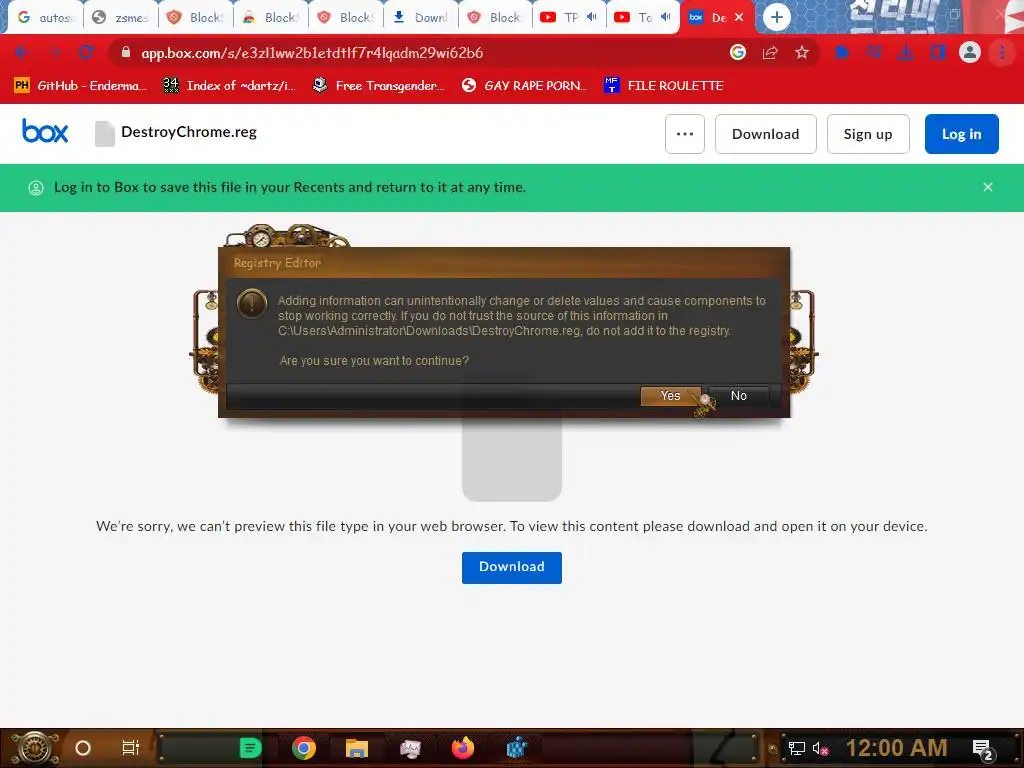
Task: Open Firefox from the taskbar
Action: tap(463, 748)
